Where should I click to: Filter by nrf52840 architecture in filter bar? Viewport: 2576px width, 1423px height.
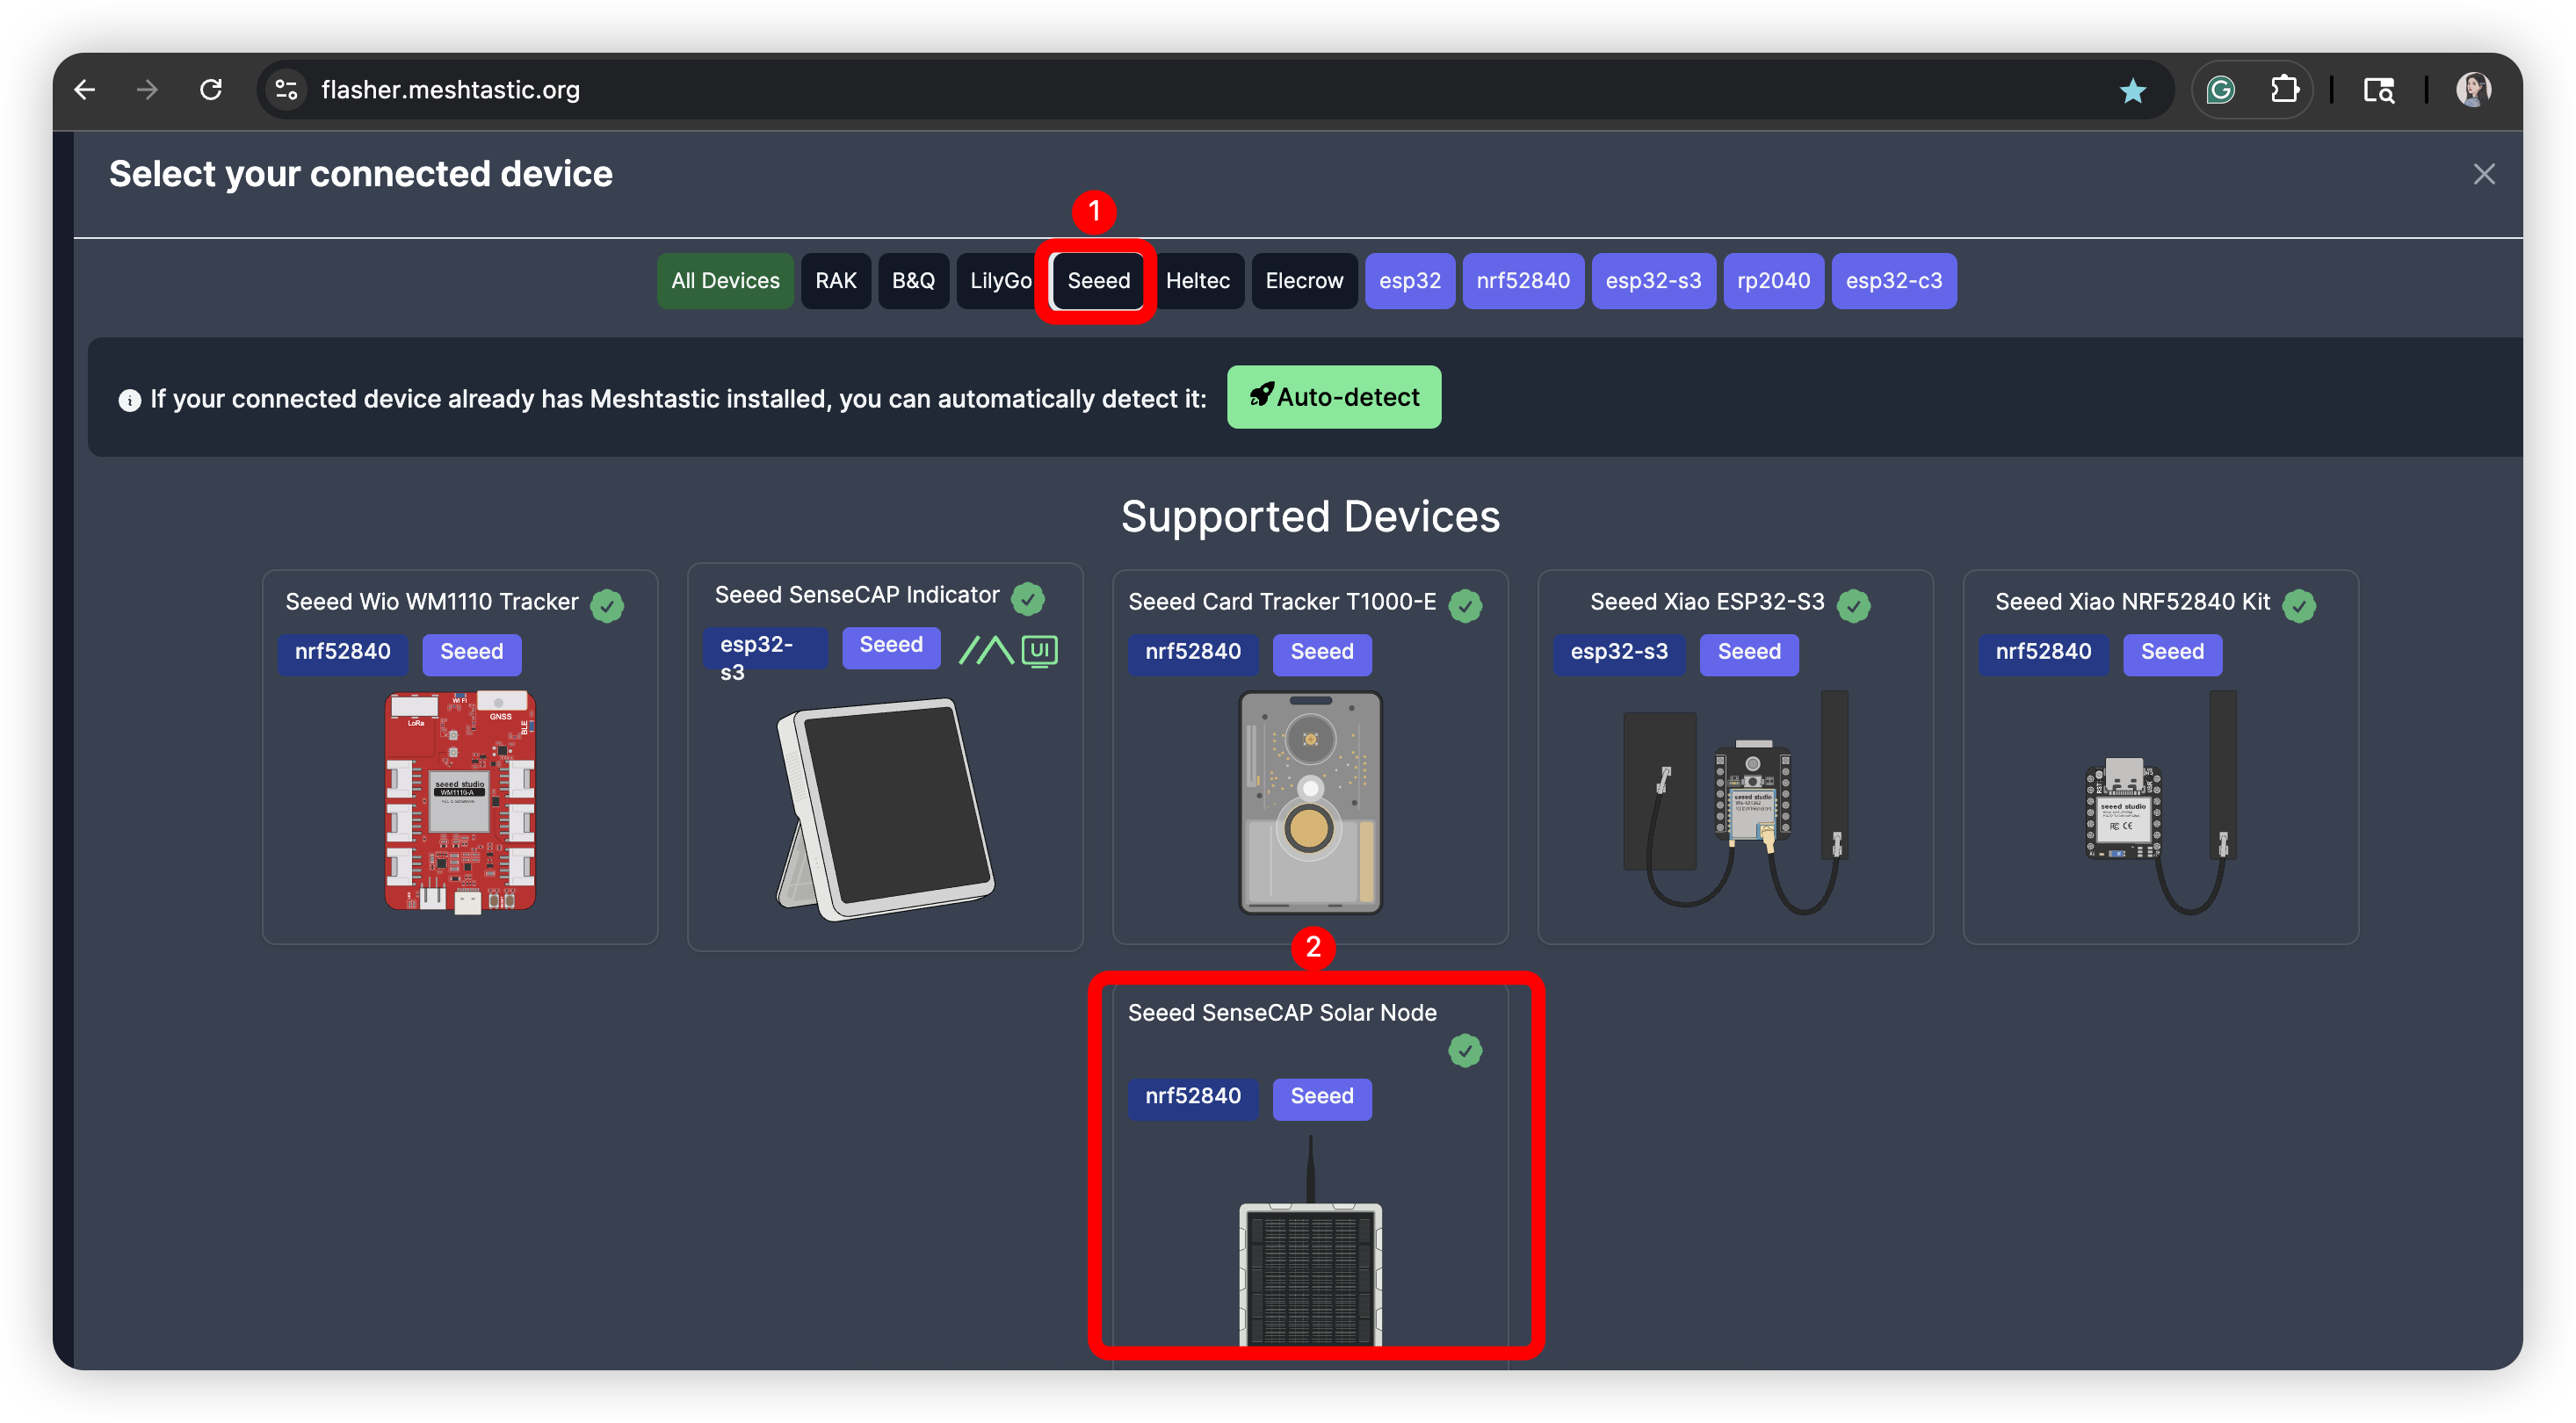pos(1522,281)
